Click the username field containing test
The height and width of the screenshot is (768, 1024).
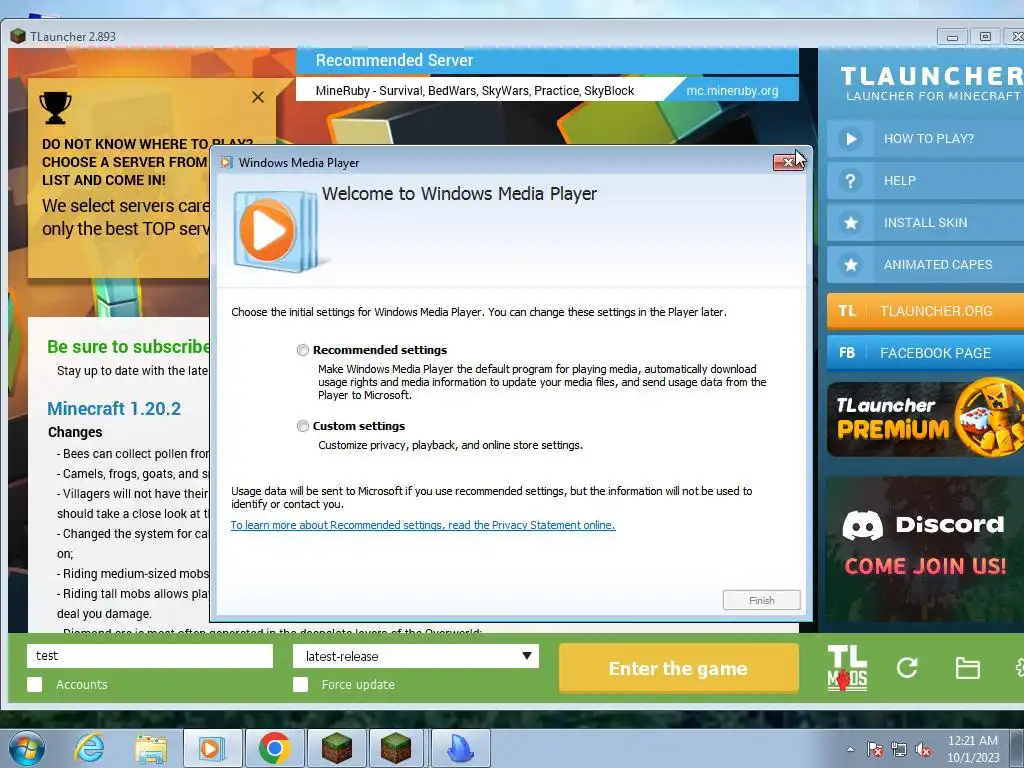(x=150, y=656)
